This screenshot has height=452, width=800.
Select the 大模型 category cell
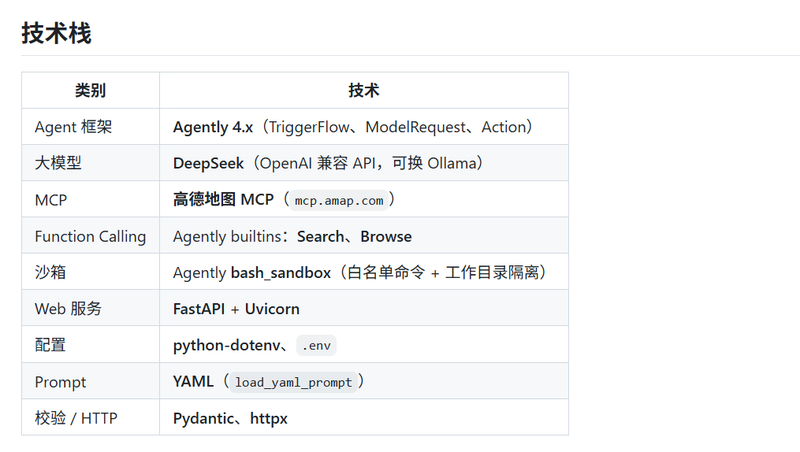tap(90, 163)
